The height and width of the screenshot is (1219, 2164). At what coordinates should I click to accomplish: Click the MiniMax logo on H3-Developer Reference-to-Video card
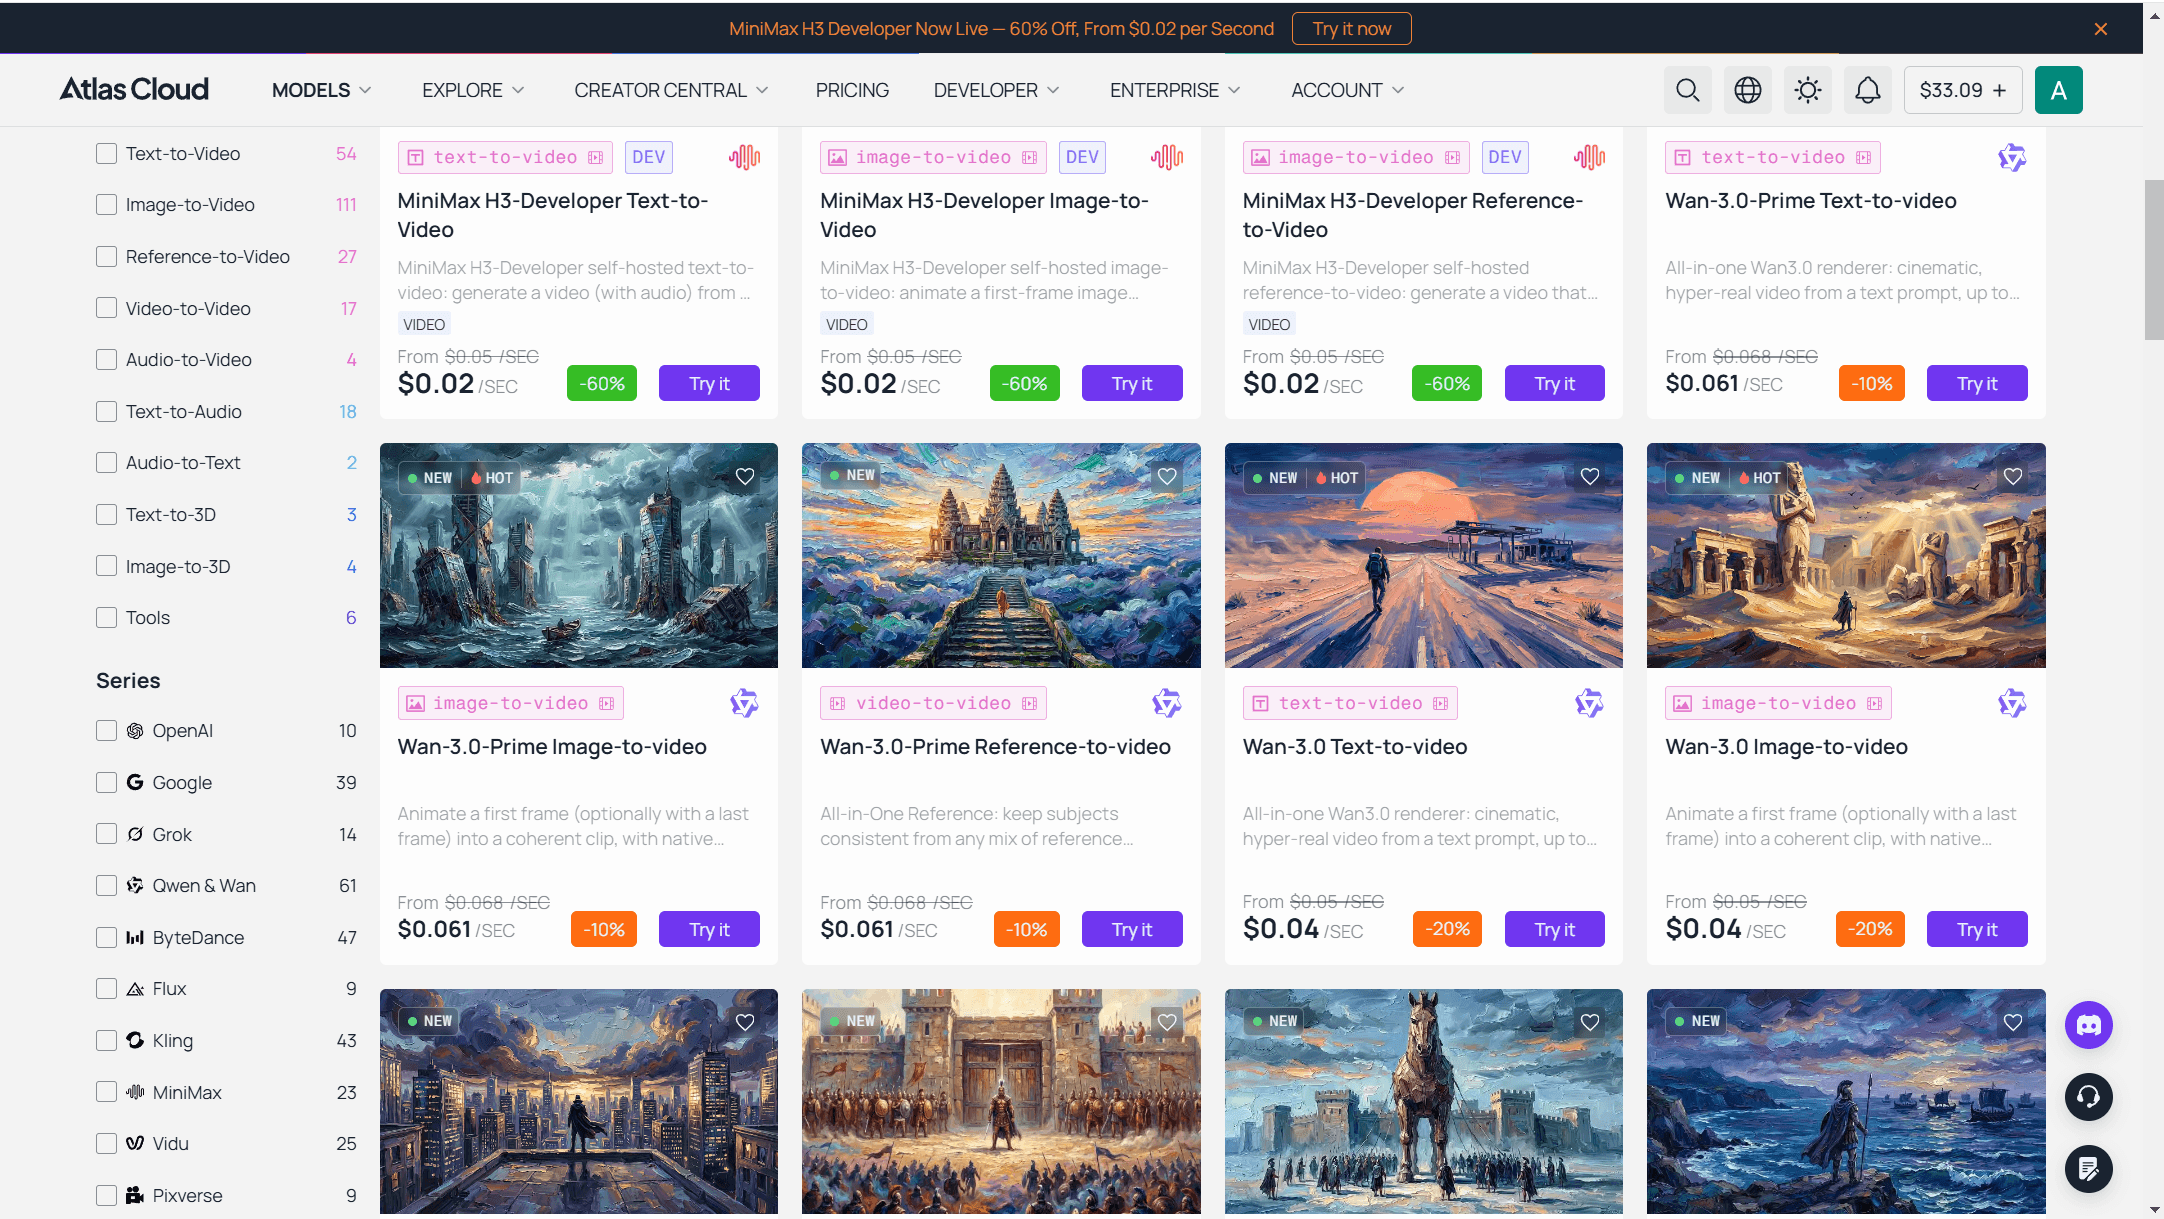click(1589, 157)
